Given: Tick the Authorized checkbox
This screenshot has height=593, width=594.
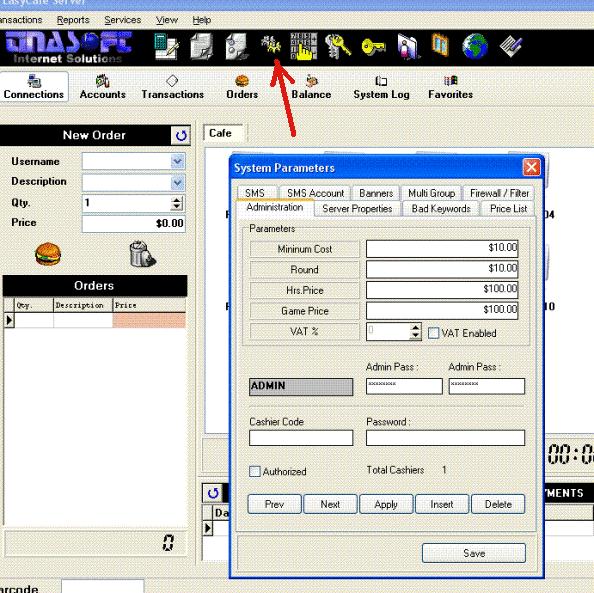Looking at the screenshot, I should (255, 471).
